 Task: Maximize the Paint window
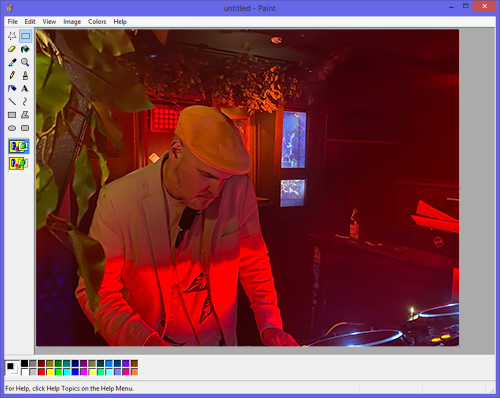[466, 6]
